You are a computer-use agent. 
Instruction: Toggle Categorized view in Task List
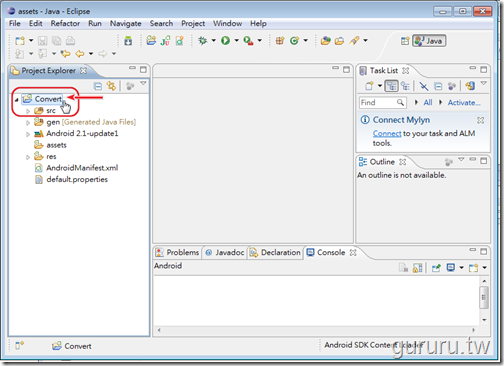click(x=391, y=86)
